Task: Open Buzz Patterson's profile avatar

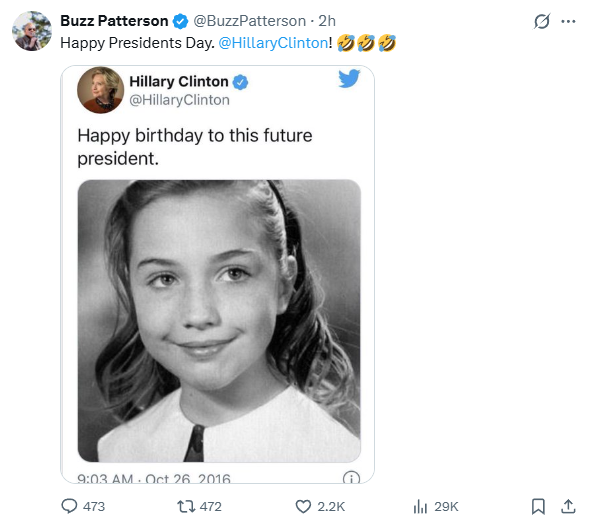Action: 32,31
